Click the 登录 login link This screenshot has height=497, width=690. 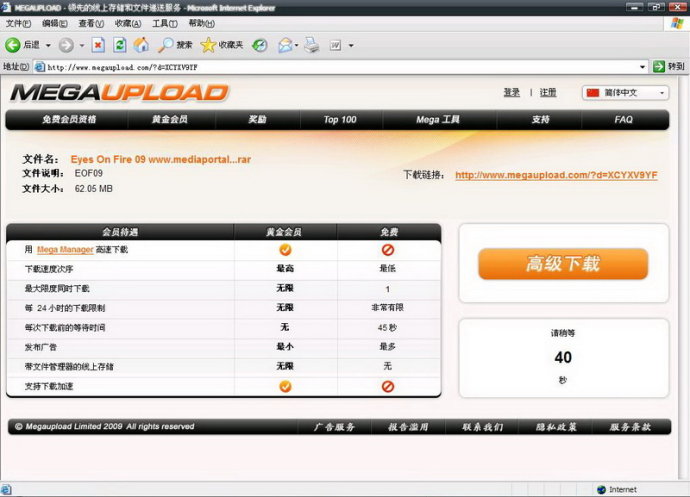pyautogui.click(x=511, y=92)
